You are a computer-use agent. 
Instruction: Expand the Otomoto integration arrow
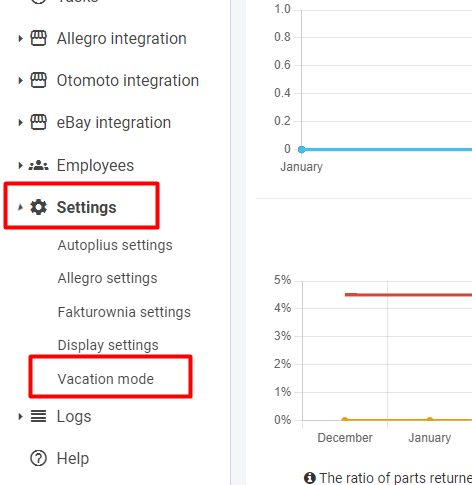coord(20,80)
